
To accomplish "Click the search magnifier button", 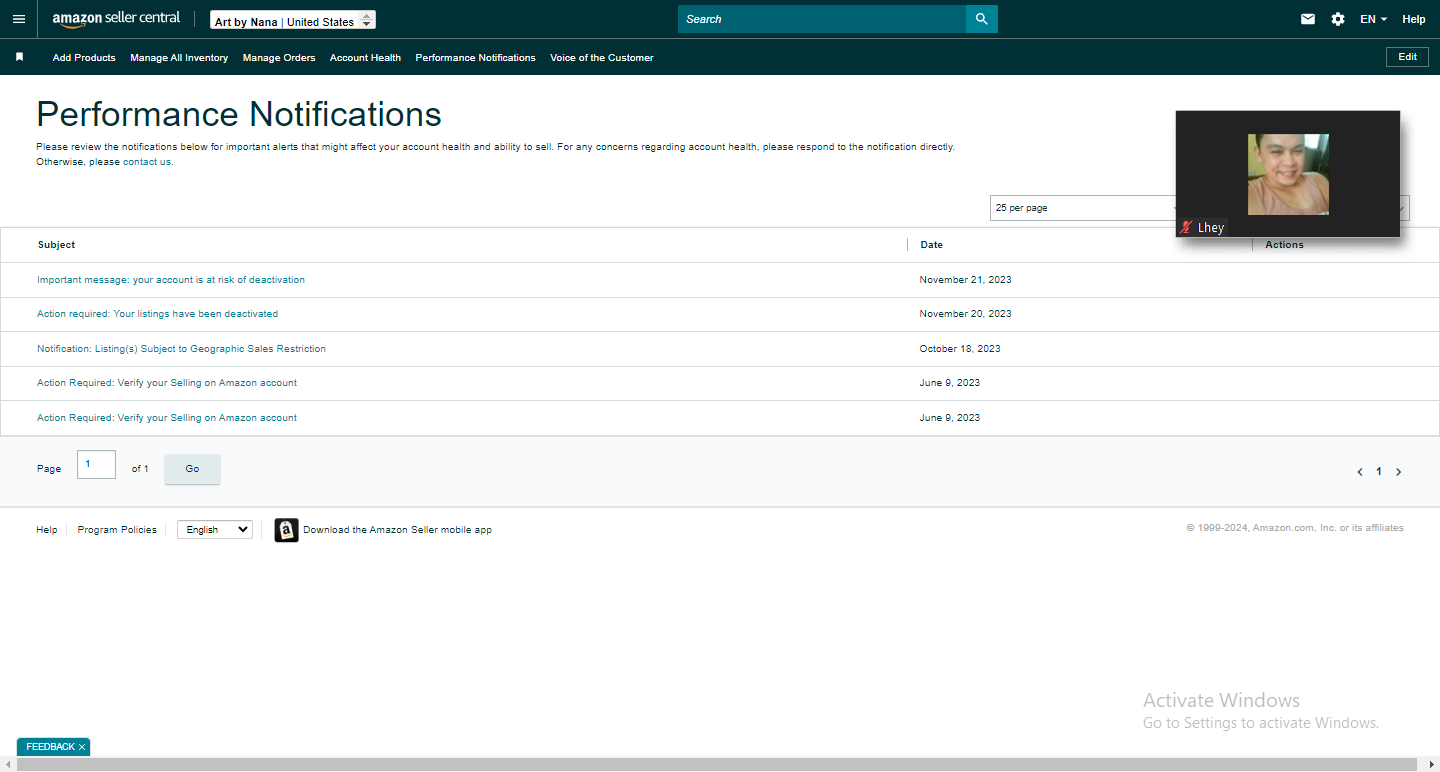I will [x=982, y=19].
